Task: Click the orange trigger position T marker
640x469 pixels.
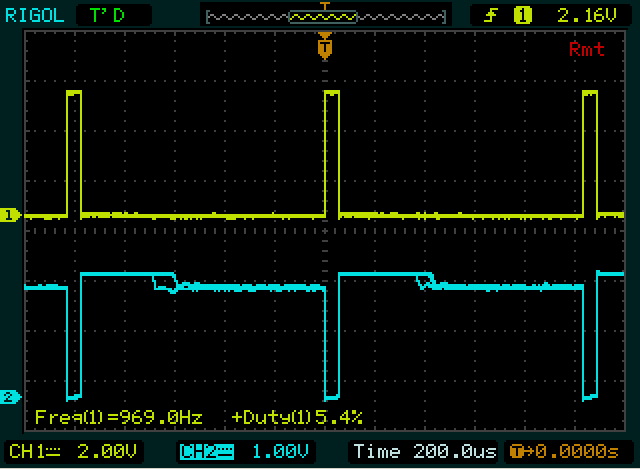Action: point(325,47)
